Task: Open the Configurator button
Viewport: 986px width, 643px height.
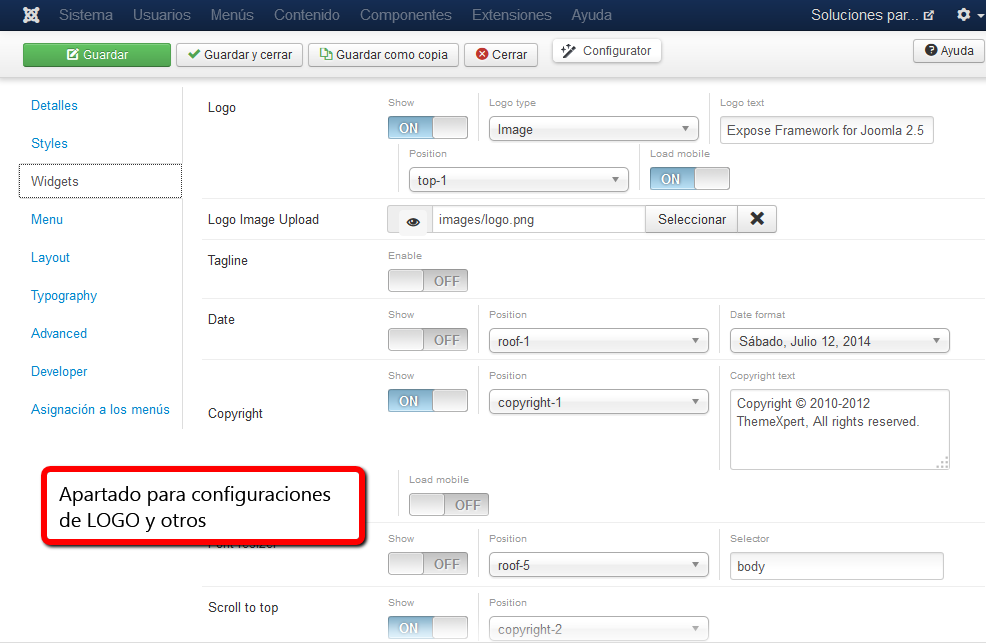Action: [607, 51]
